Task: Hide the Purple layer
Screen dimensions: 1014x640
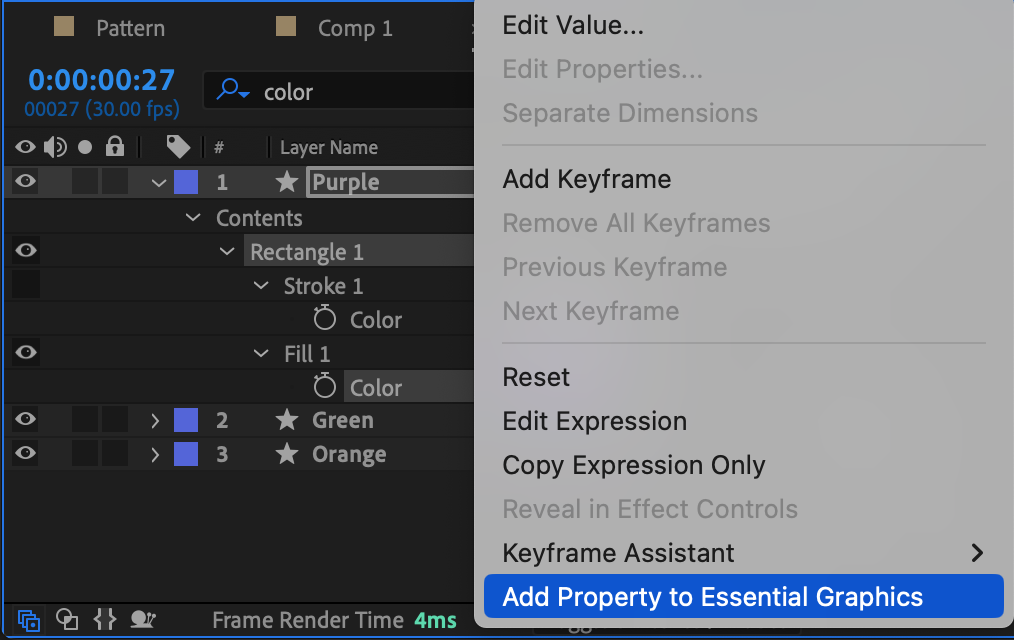Action: [x=26, y=182]
